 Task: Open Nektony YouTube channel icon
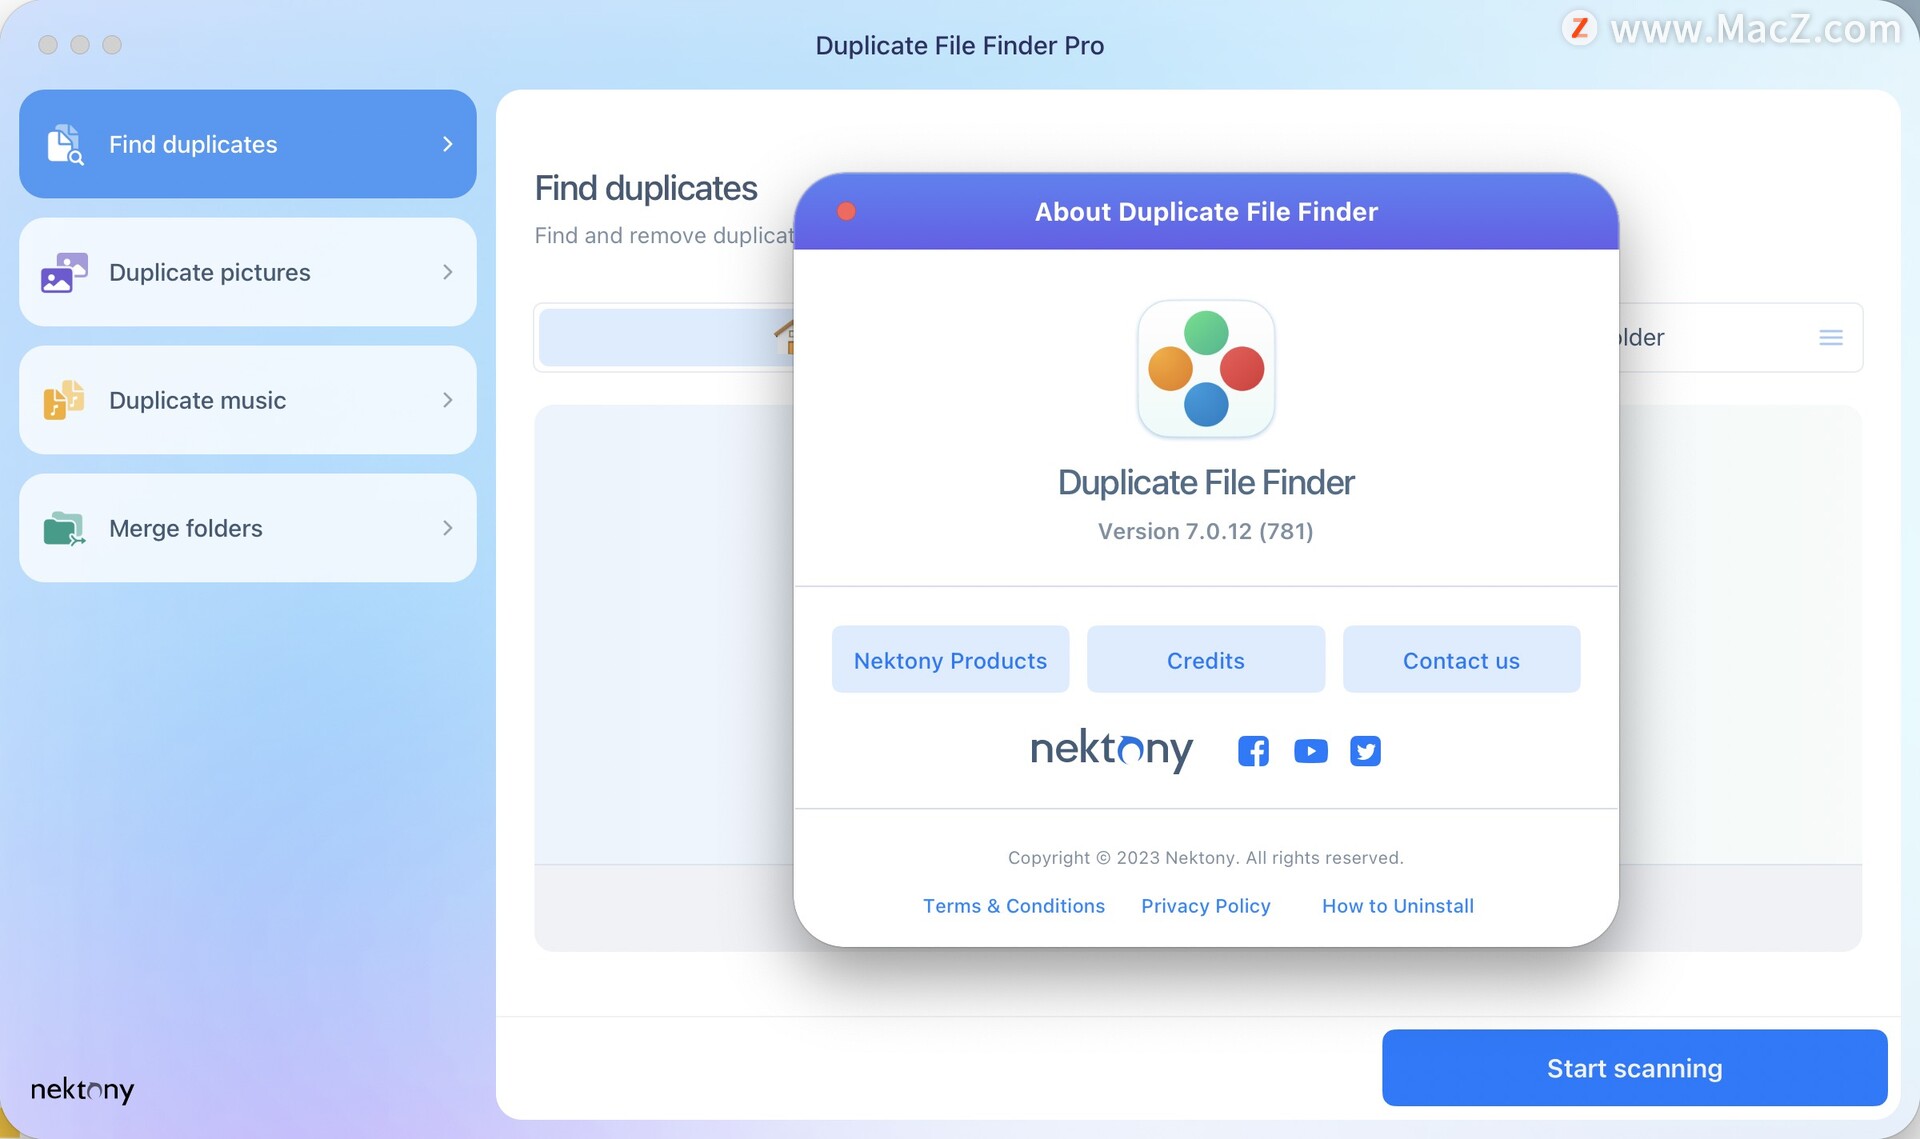[x=1310, y=750]
